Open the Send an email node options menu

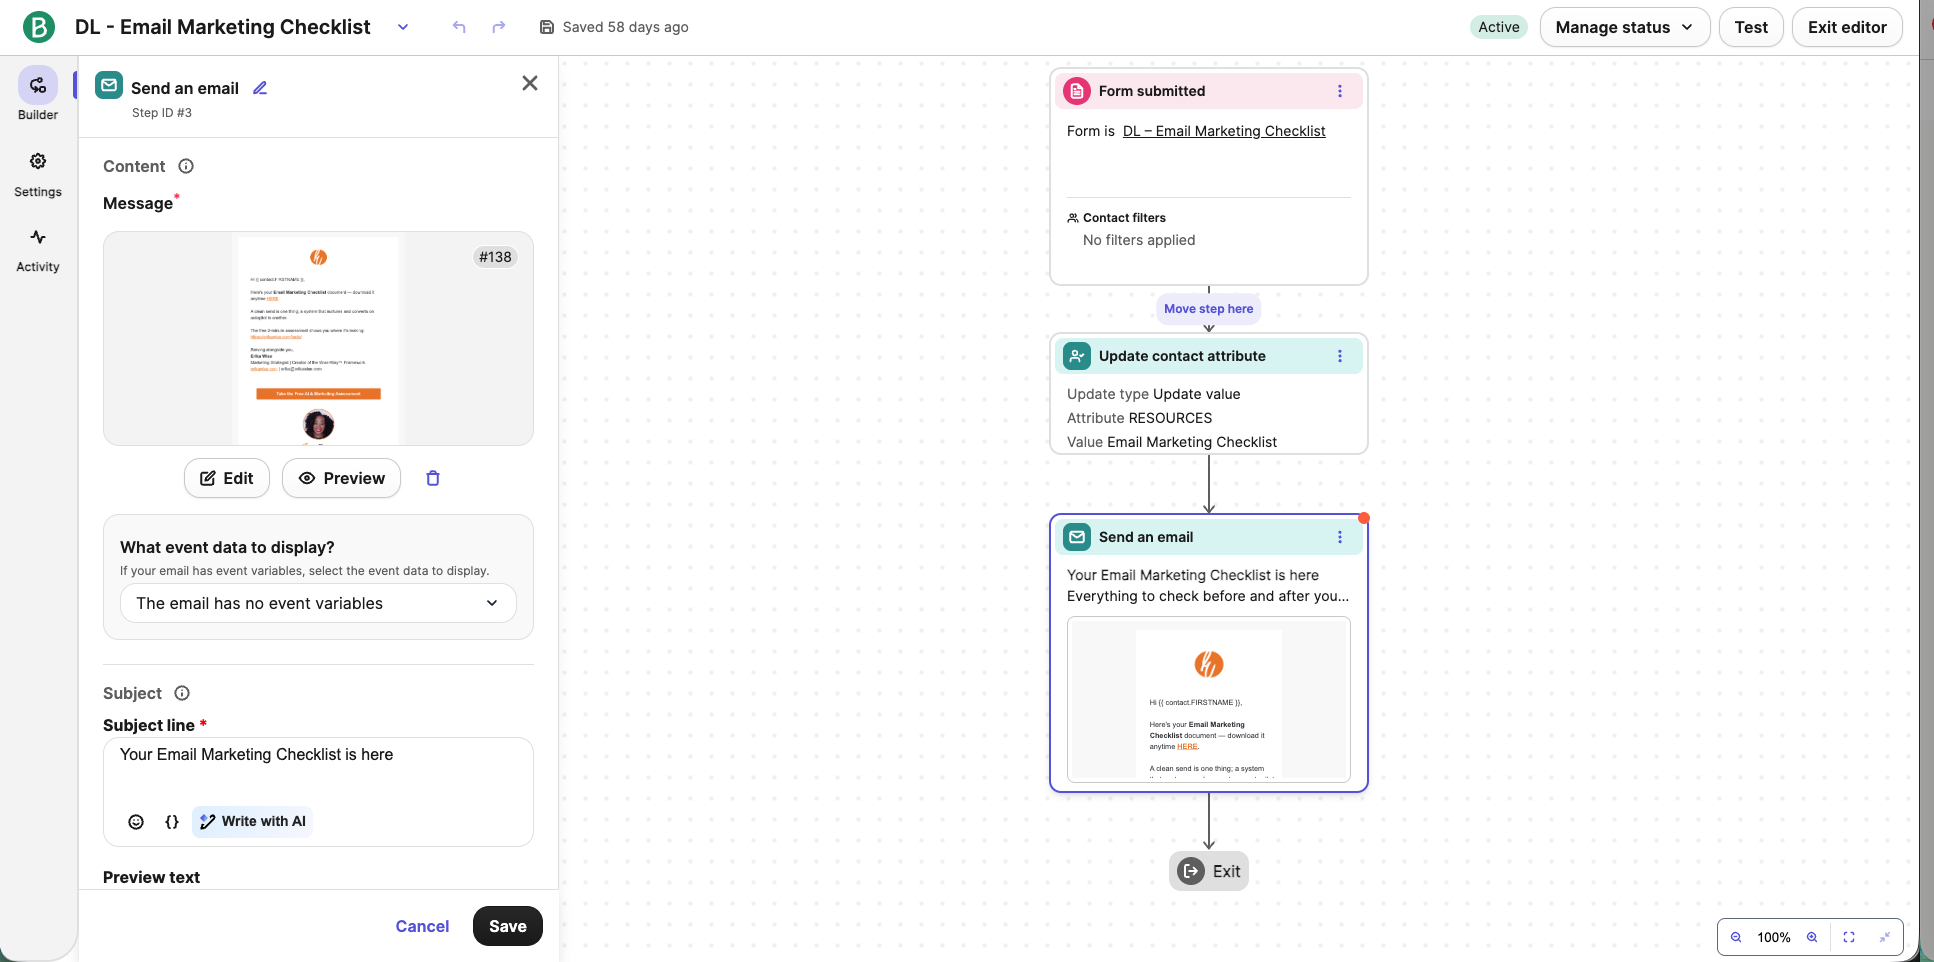pos(1340,537)
